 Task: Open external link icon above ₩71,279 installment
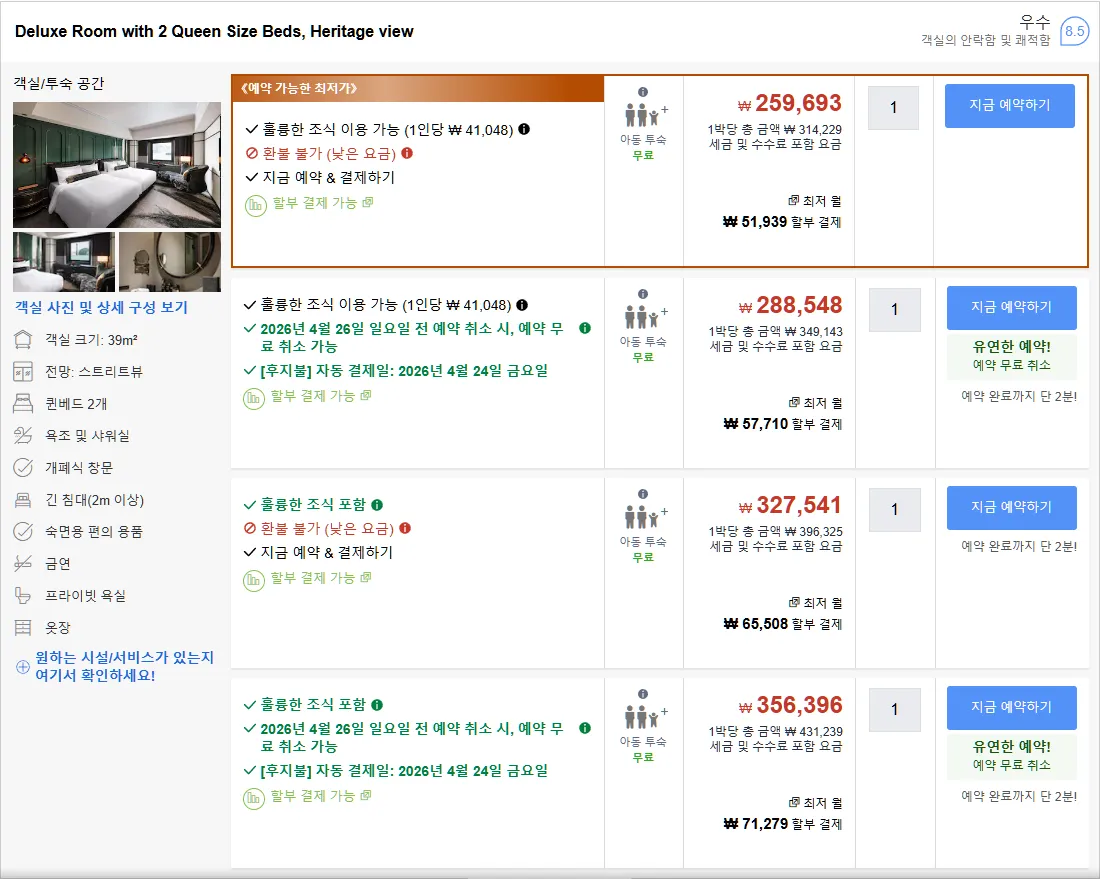[x=794, y=803]
